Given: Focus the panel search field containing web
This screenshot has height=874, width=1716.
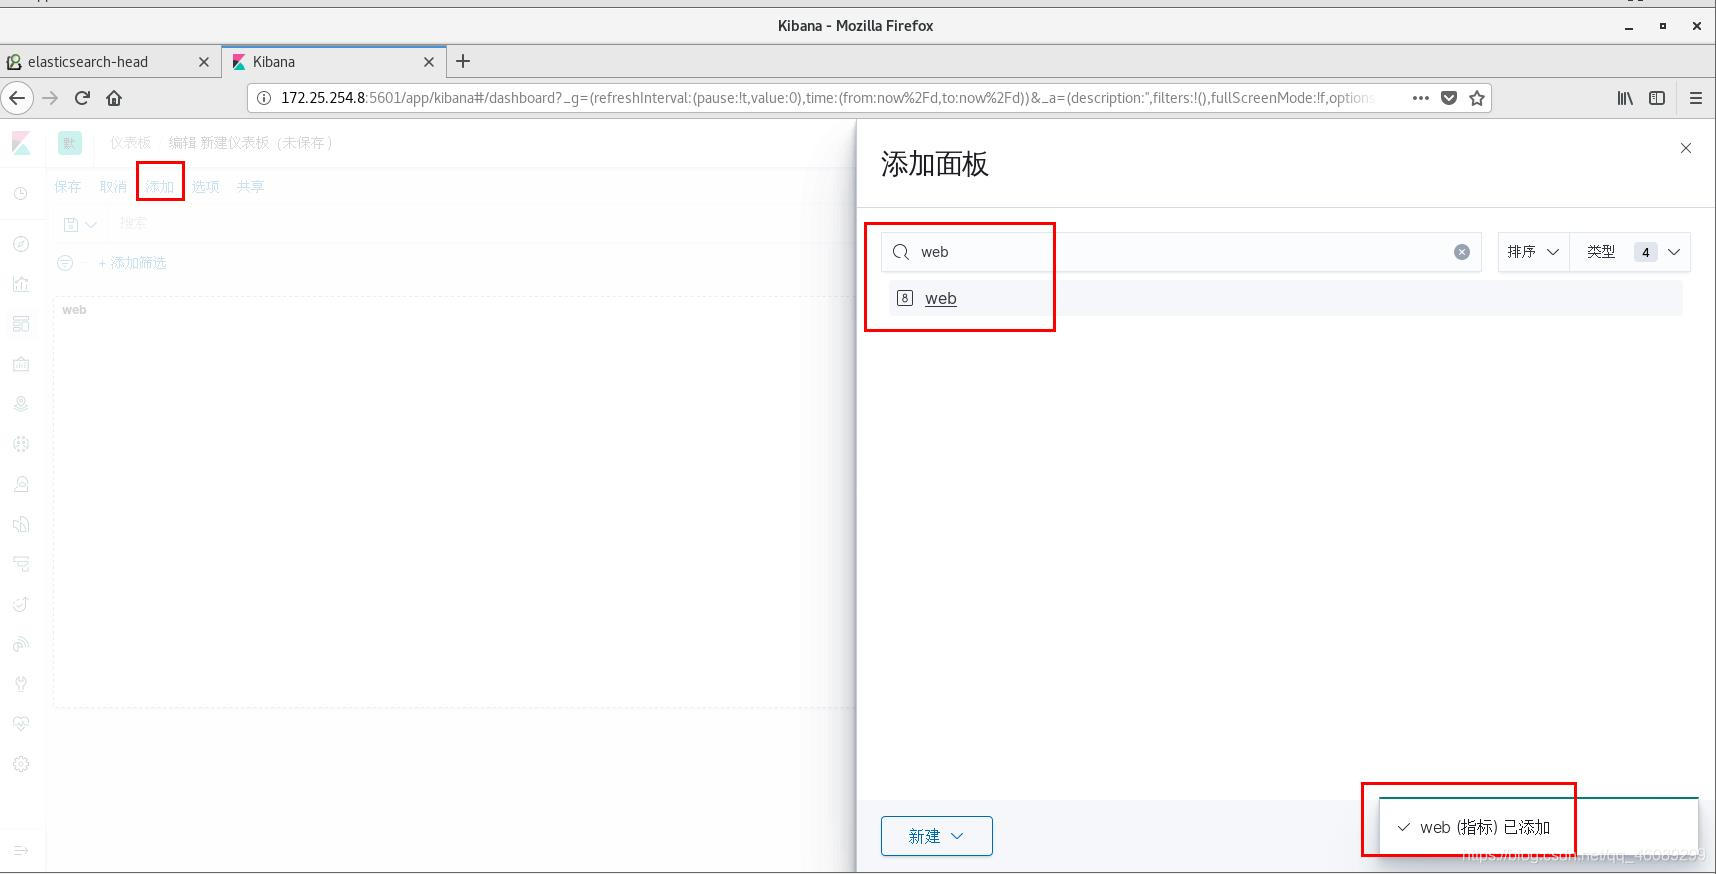Looking at the screenshot, I should (x=1181, y=252).
